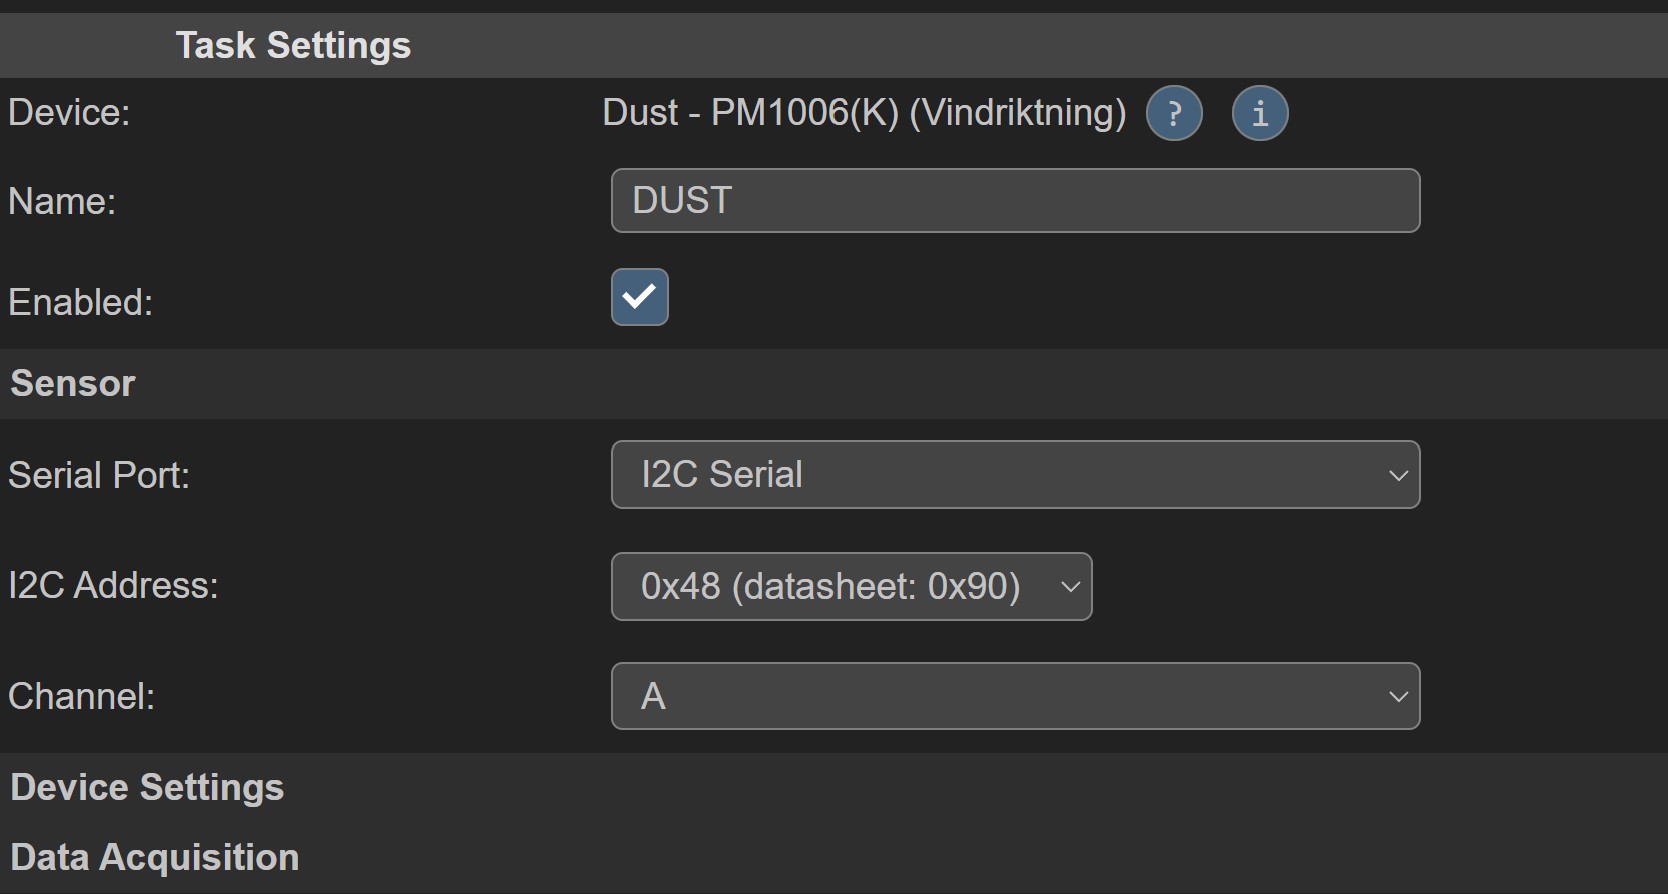Expand the Data Acquisition section

tap(154, 857)
